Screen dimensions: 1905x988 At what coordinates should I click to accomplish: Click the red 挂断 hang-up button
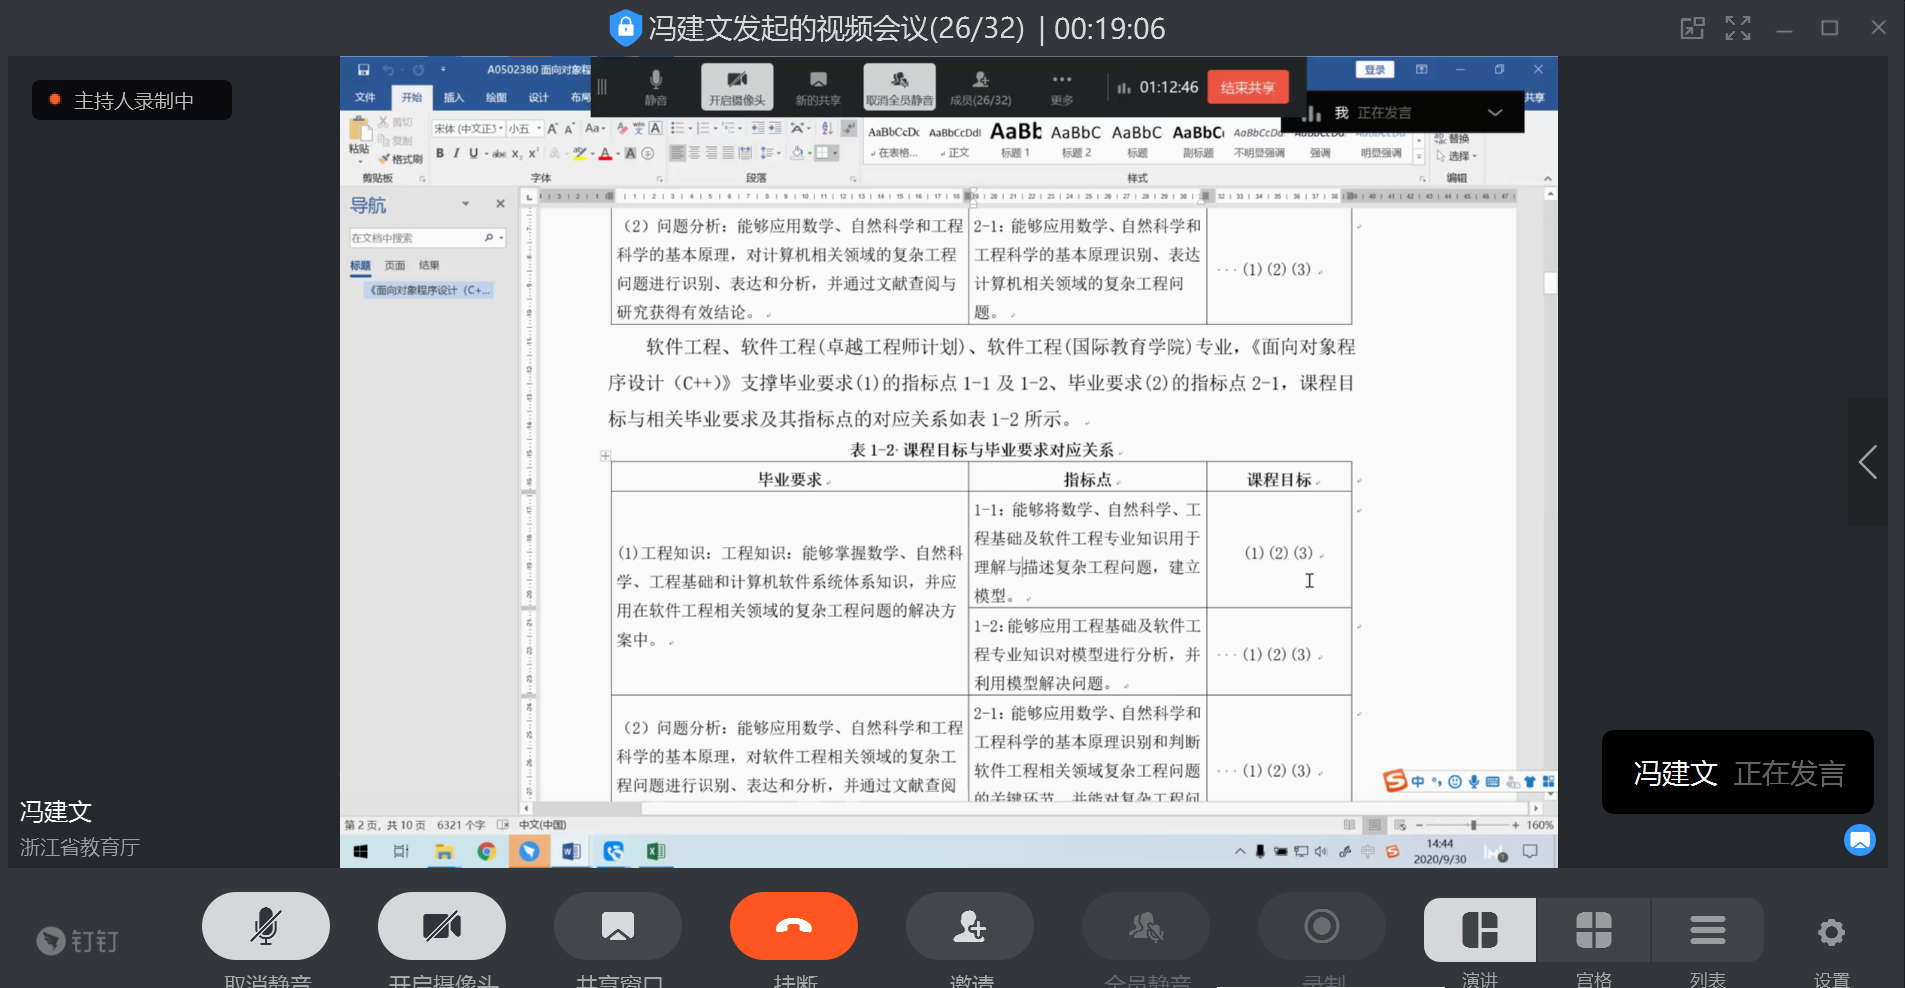click(794, 926)
